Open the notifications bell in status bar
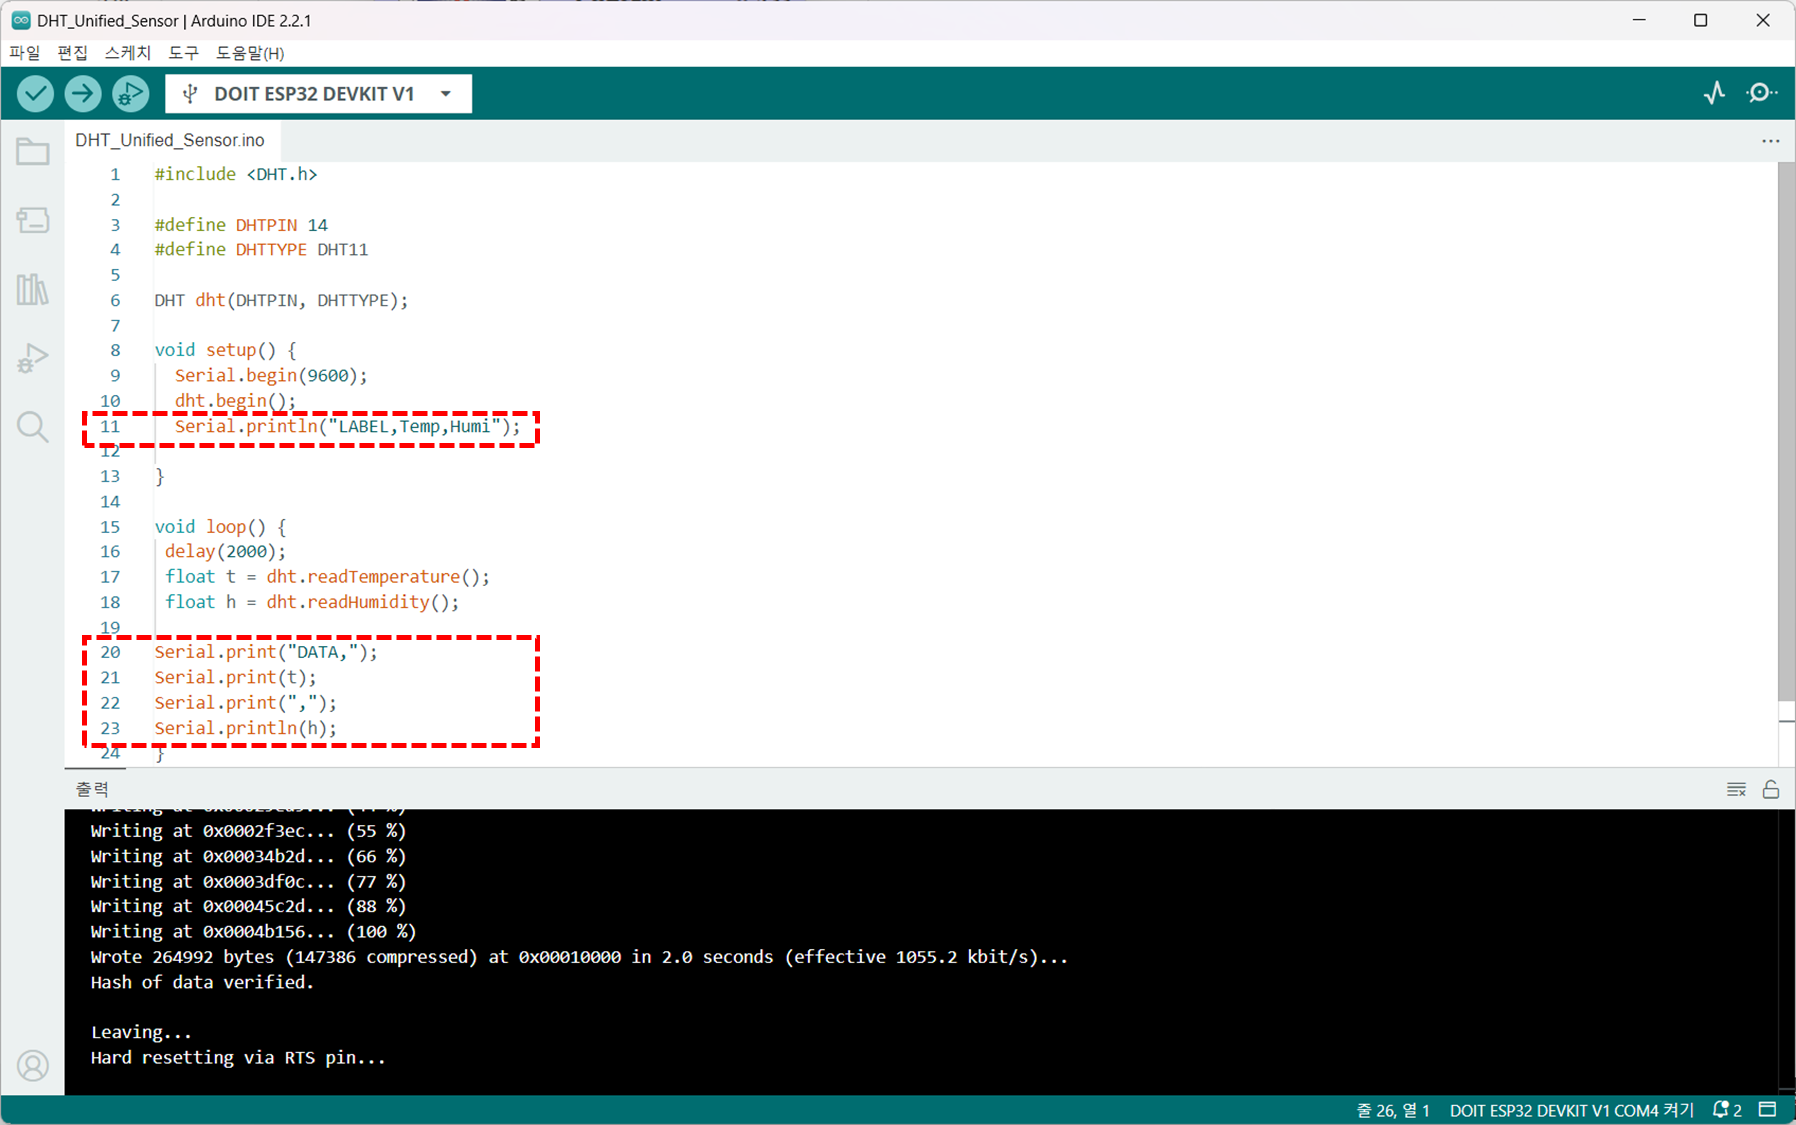This screenshot has height=1125, width=1796. (x=1728, y=1110)
